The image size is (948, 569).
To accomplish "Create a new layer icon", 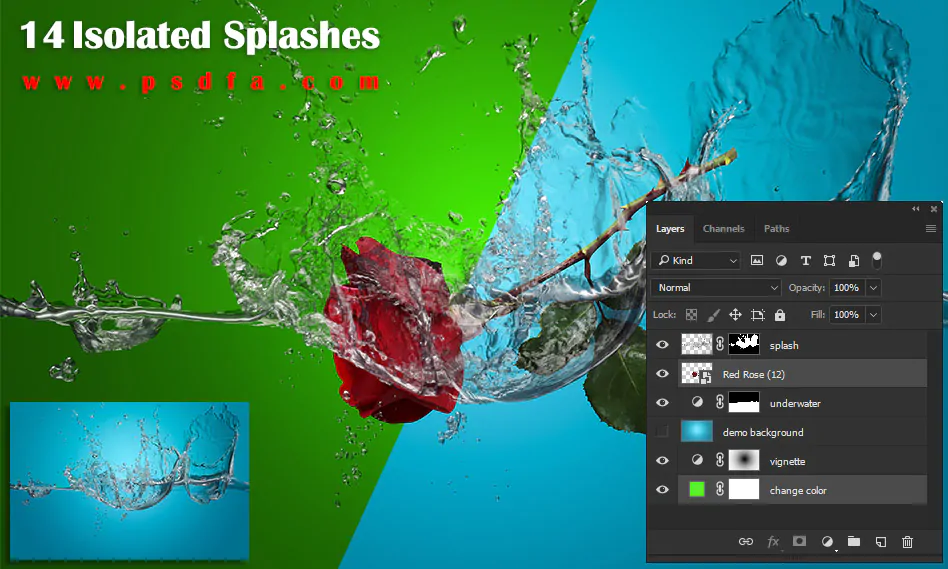I will point(881,542).
